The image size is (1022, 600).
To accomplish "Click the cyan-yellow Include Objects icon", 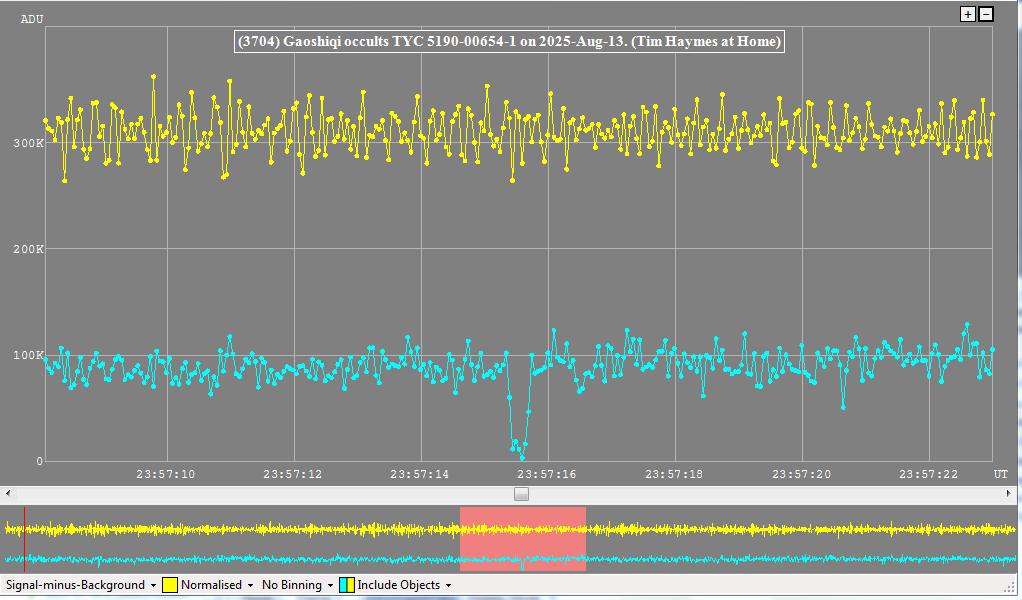I will tap(346, 585).
